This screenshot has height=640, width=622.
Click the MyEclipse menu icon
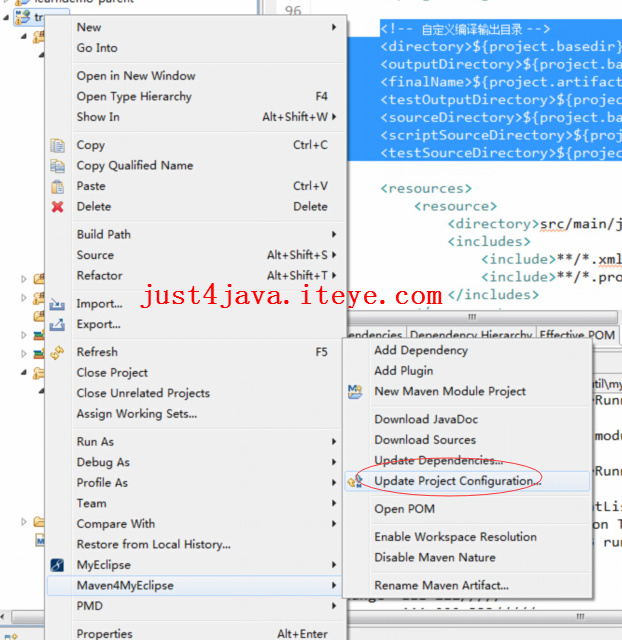pyautogui.click(x=58, y=565)
